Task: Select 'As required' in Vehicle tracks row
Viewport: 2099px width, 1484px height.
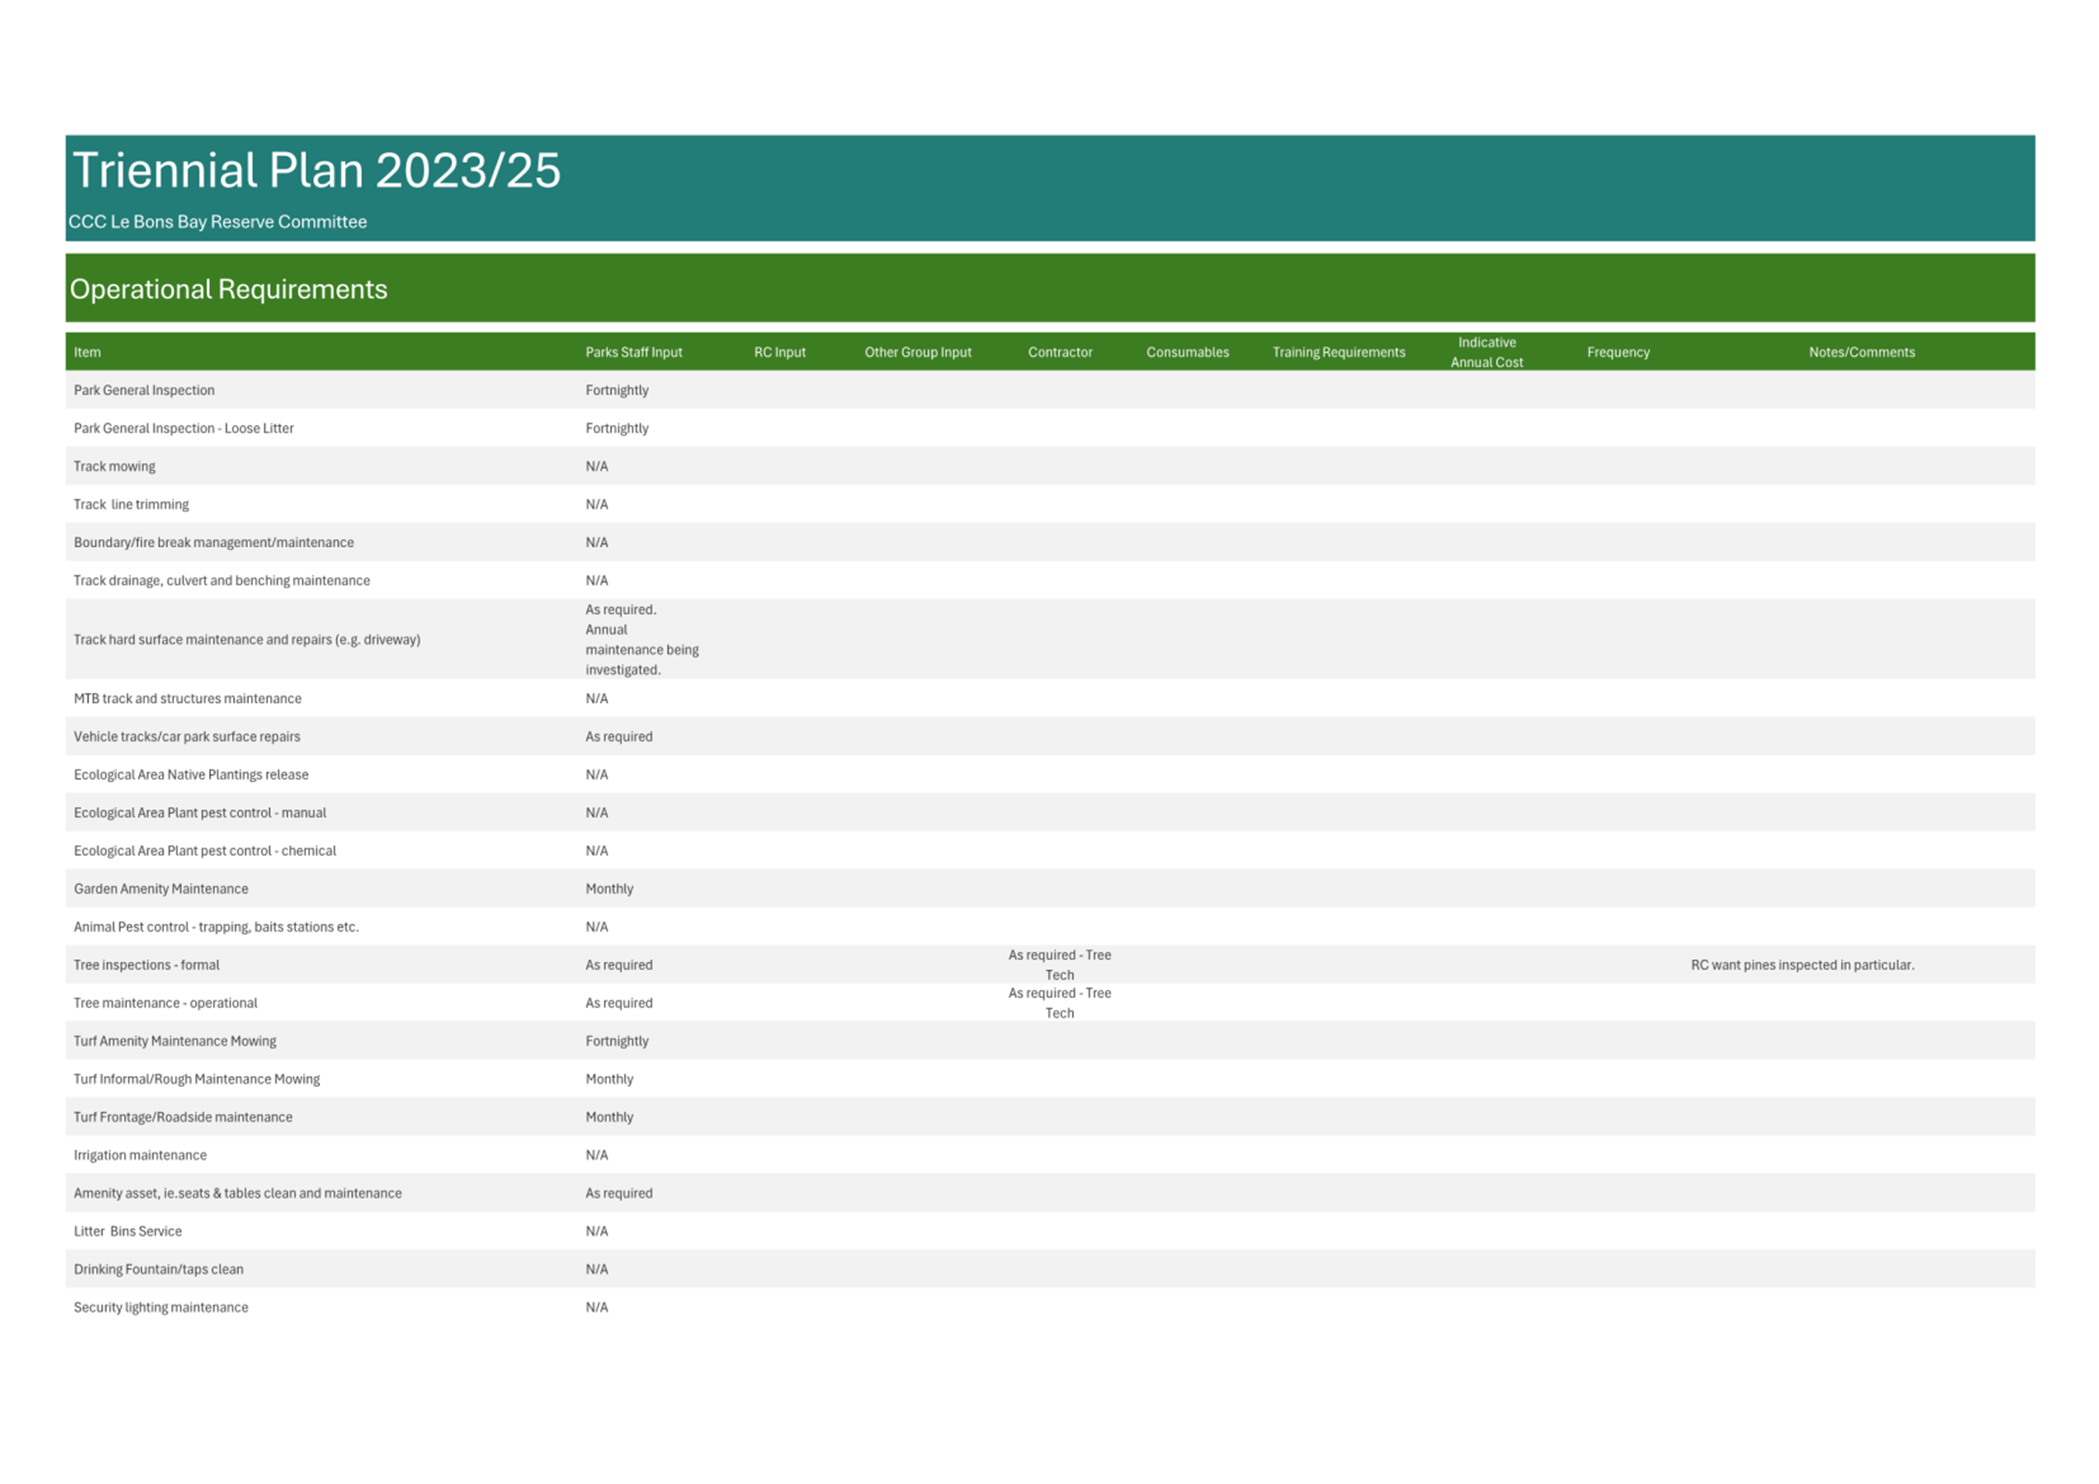Action: [x=618, y=736]
